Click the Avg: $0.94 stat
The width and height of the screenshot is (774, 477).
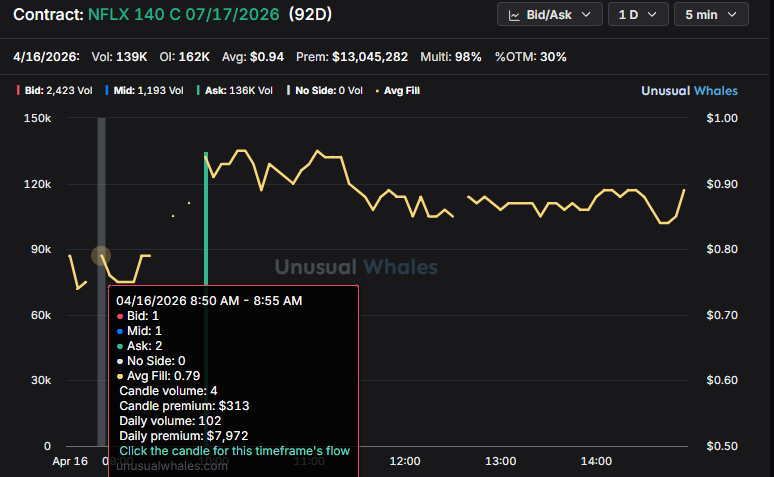coord(253,57)
